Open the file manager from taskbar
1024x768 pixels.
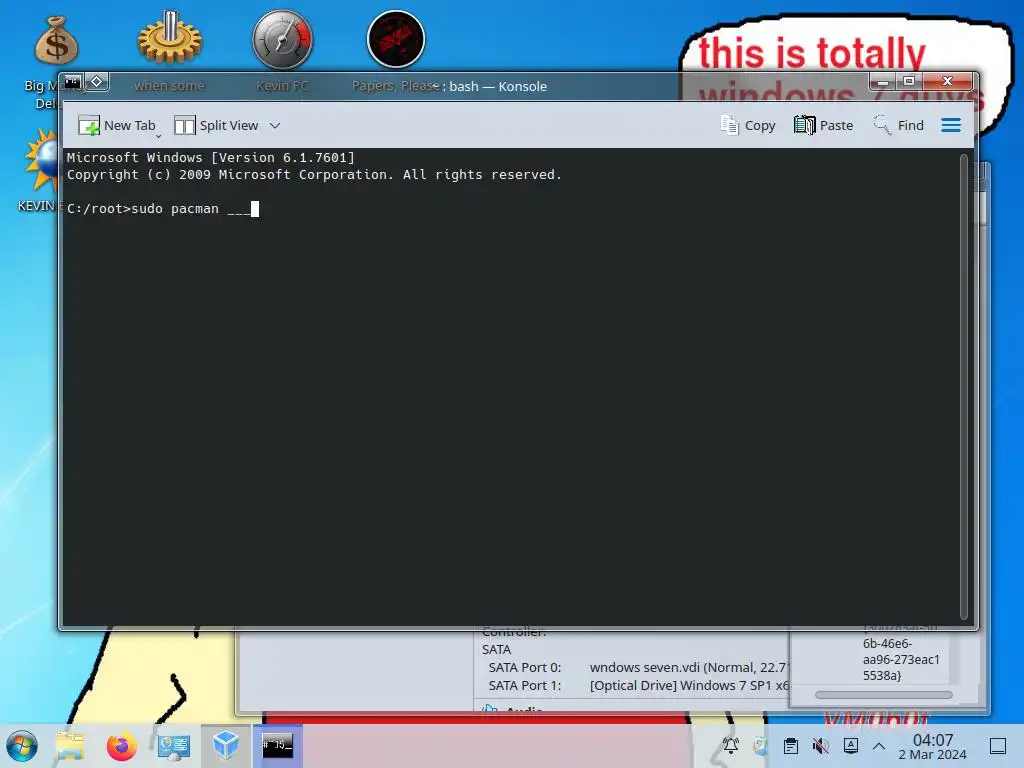(x=70, y=745)
